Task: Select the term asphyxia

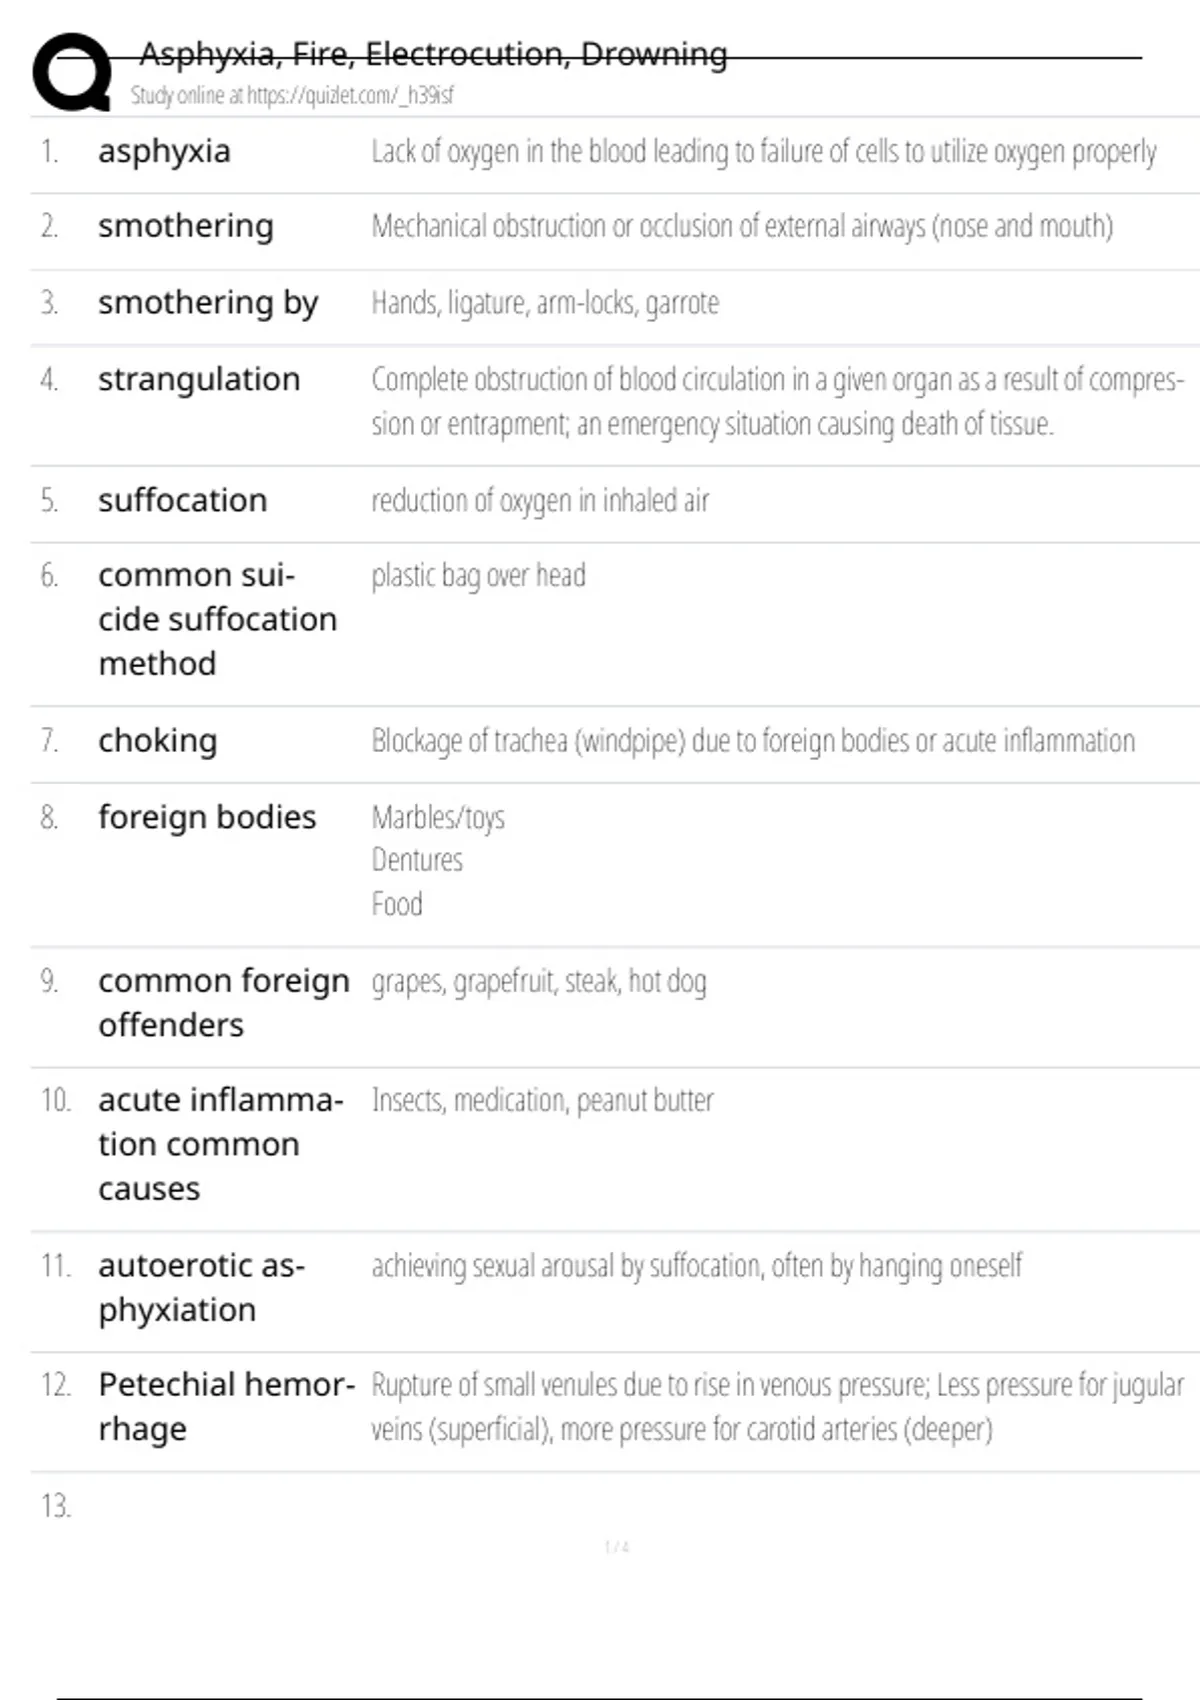Action: coord(164,152)
